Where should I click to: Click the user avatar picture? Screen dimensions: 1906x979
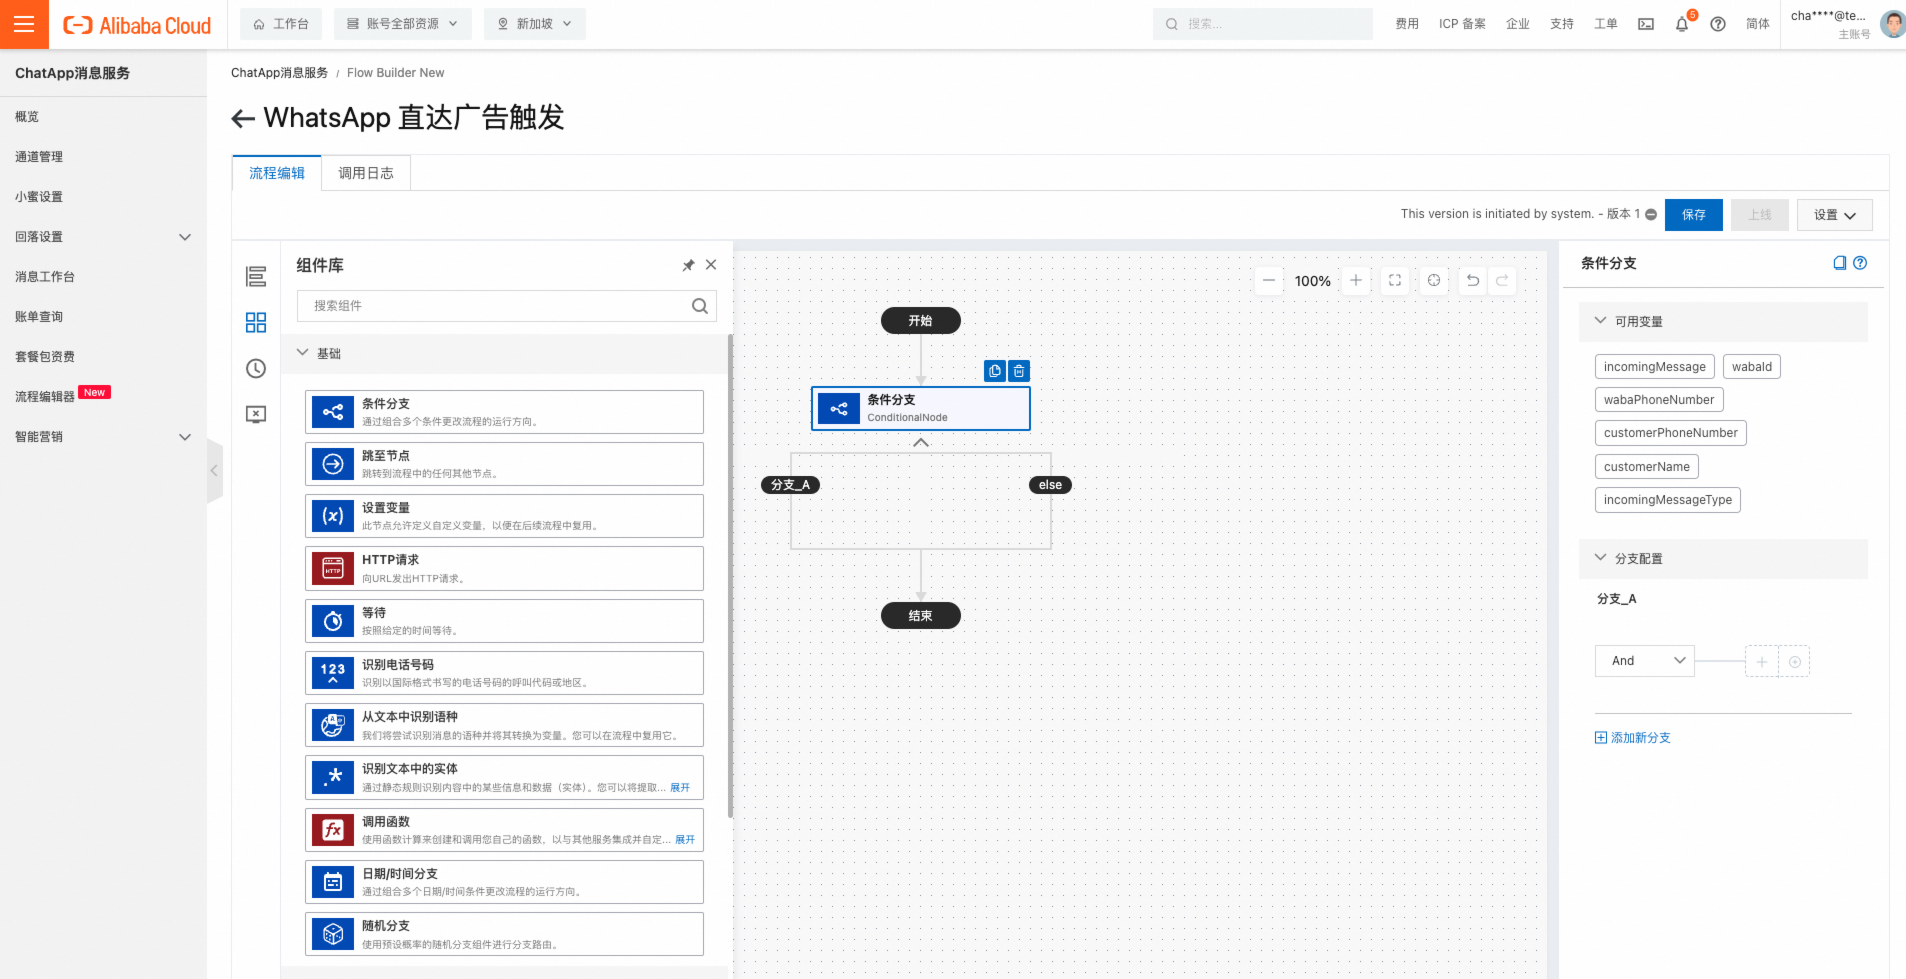coord(1892,24)
